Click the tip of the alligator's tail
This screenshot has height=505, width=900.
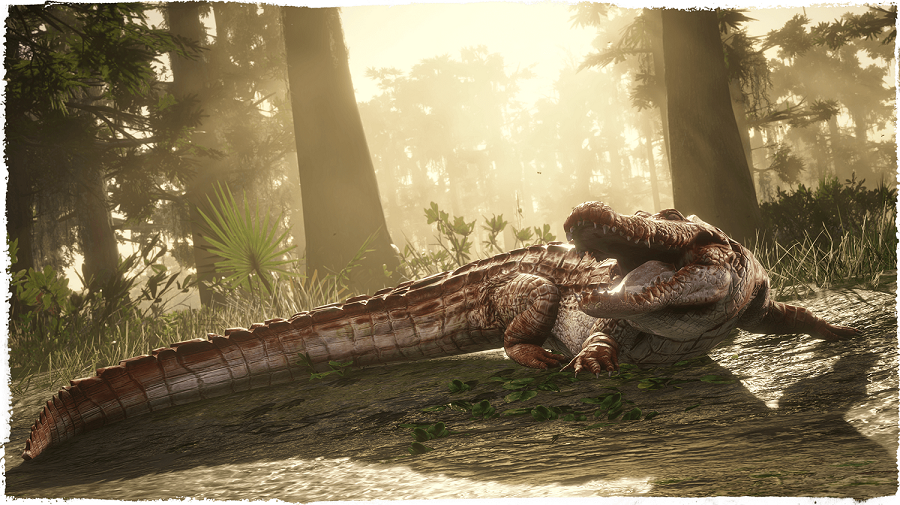coord(40,436)
